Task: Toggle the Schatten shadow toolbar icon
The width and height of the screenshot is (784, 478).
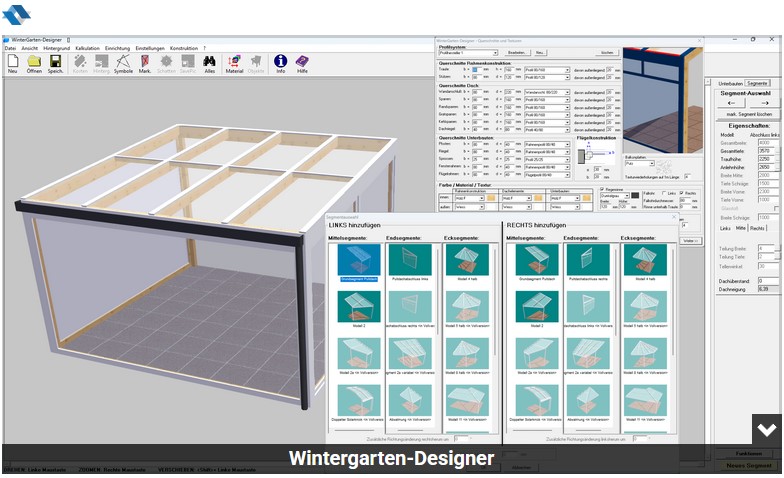Action: coord(166,64)
